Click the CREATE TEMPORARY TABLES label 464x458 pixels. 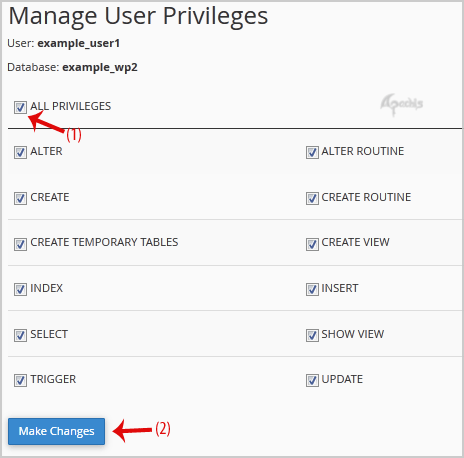coord(104,242)
